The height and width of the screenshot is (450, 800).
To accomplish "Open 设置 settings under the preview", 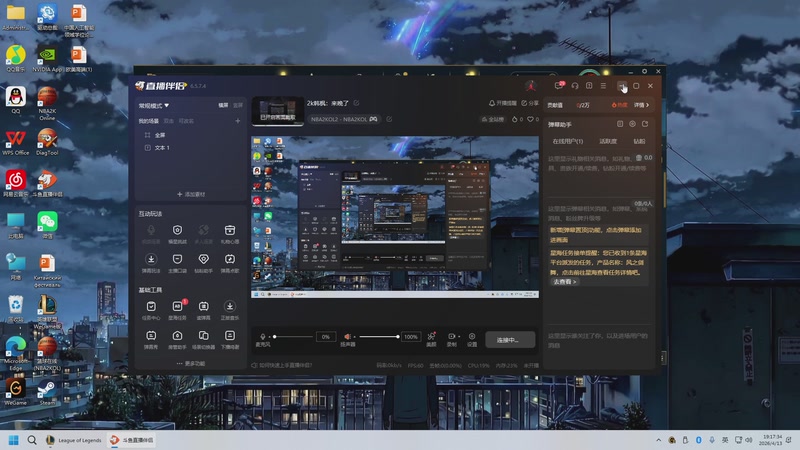I will coord(472,339).
